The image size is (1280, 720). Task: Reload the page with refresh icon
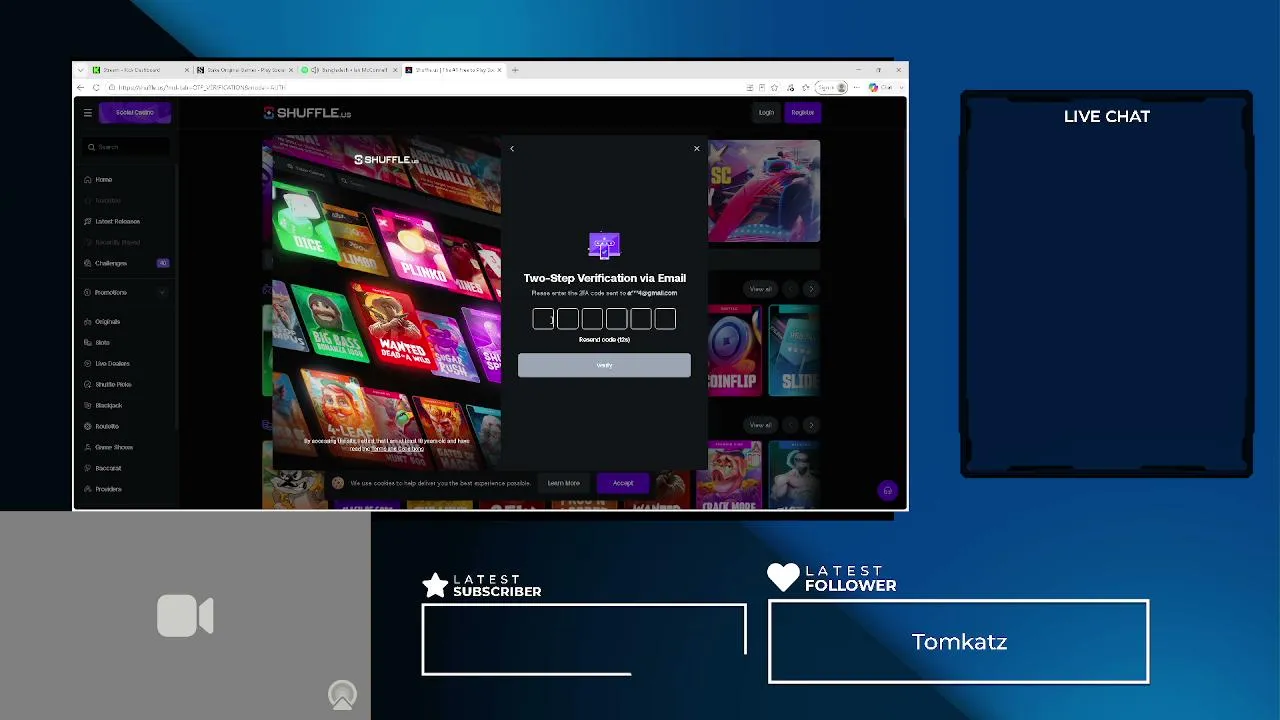(x=96, y=88)
